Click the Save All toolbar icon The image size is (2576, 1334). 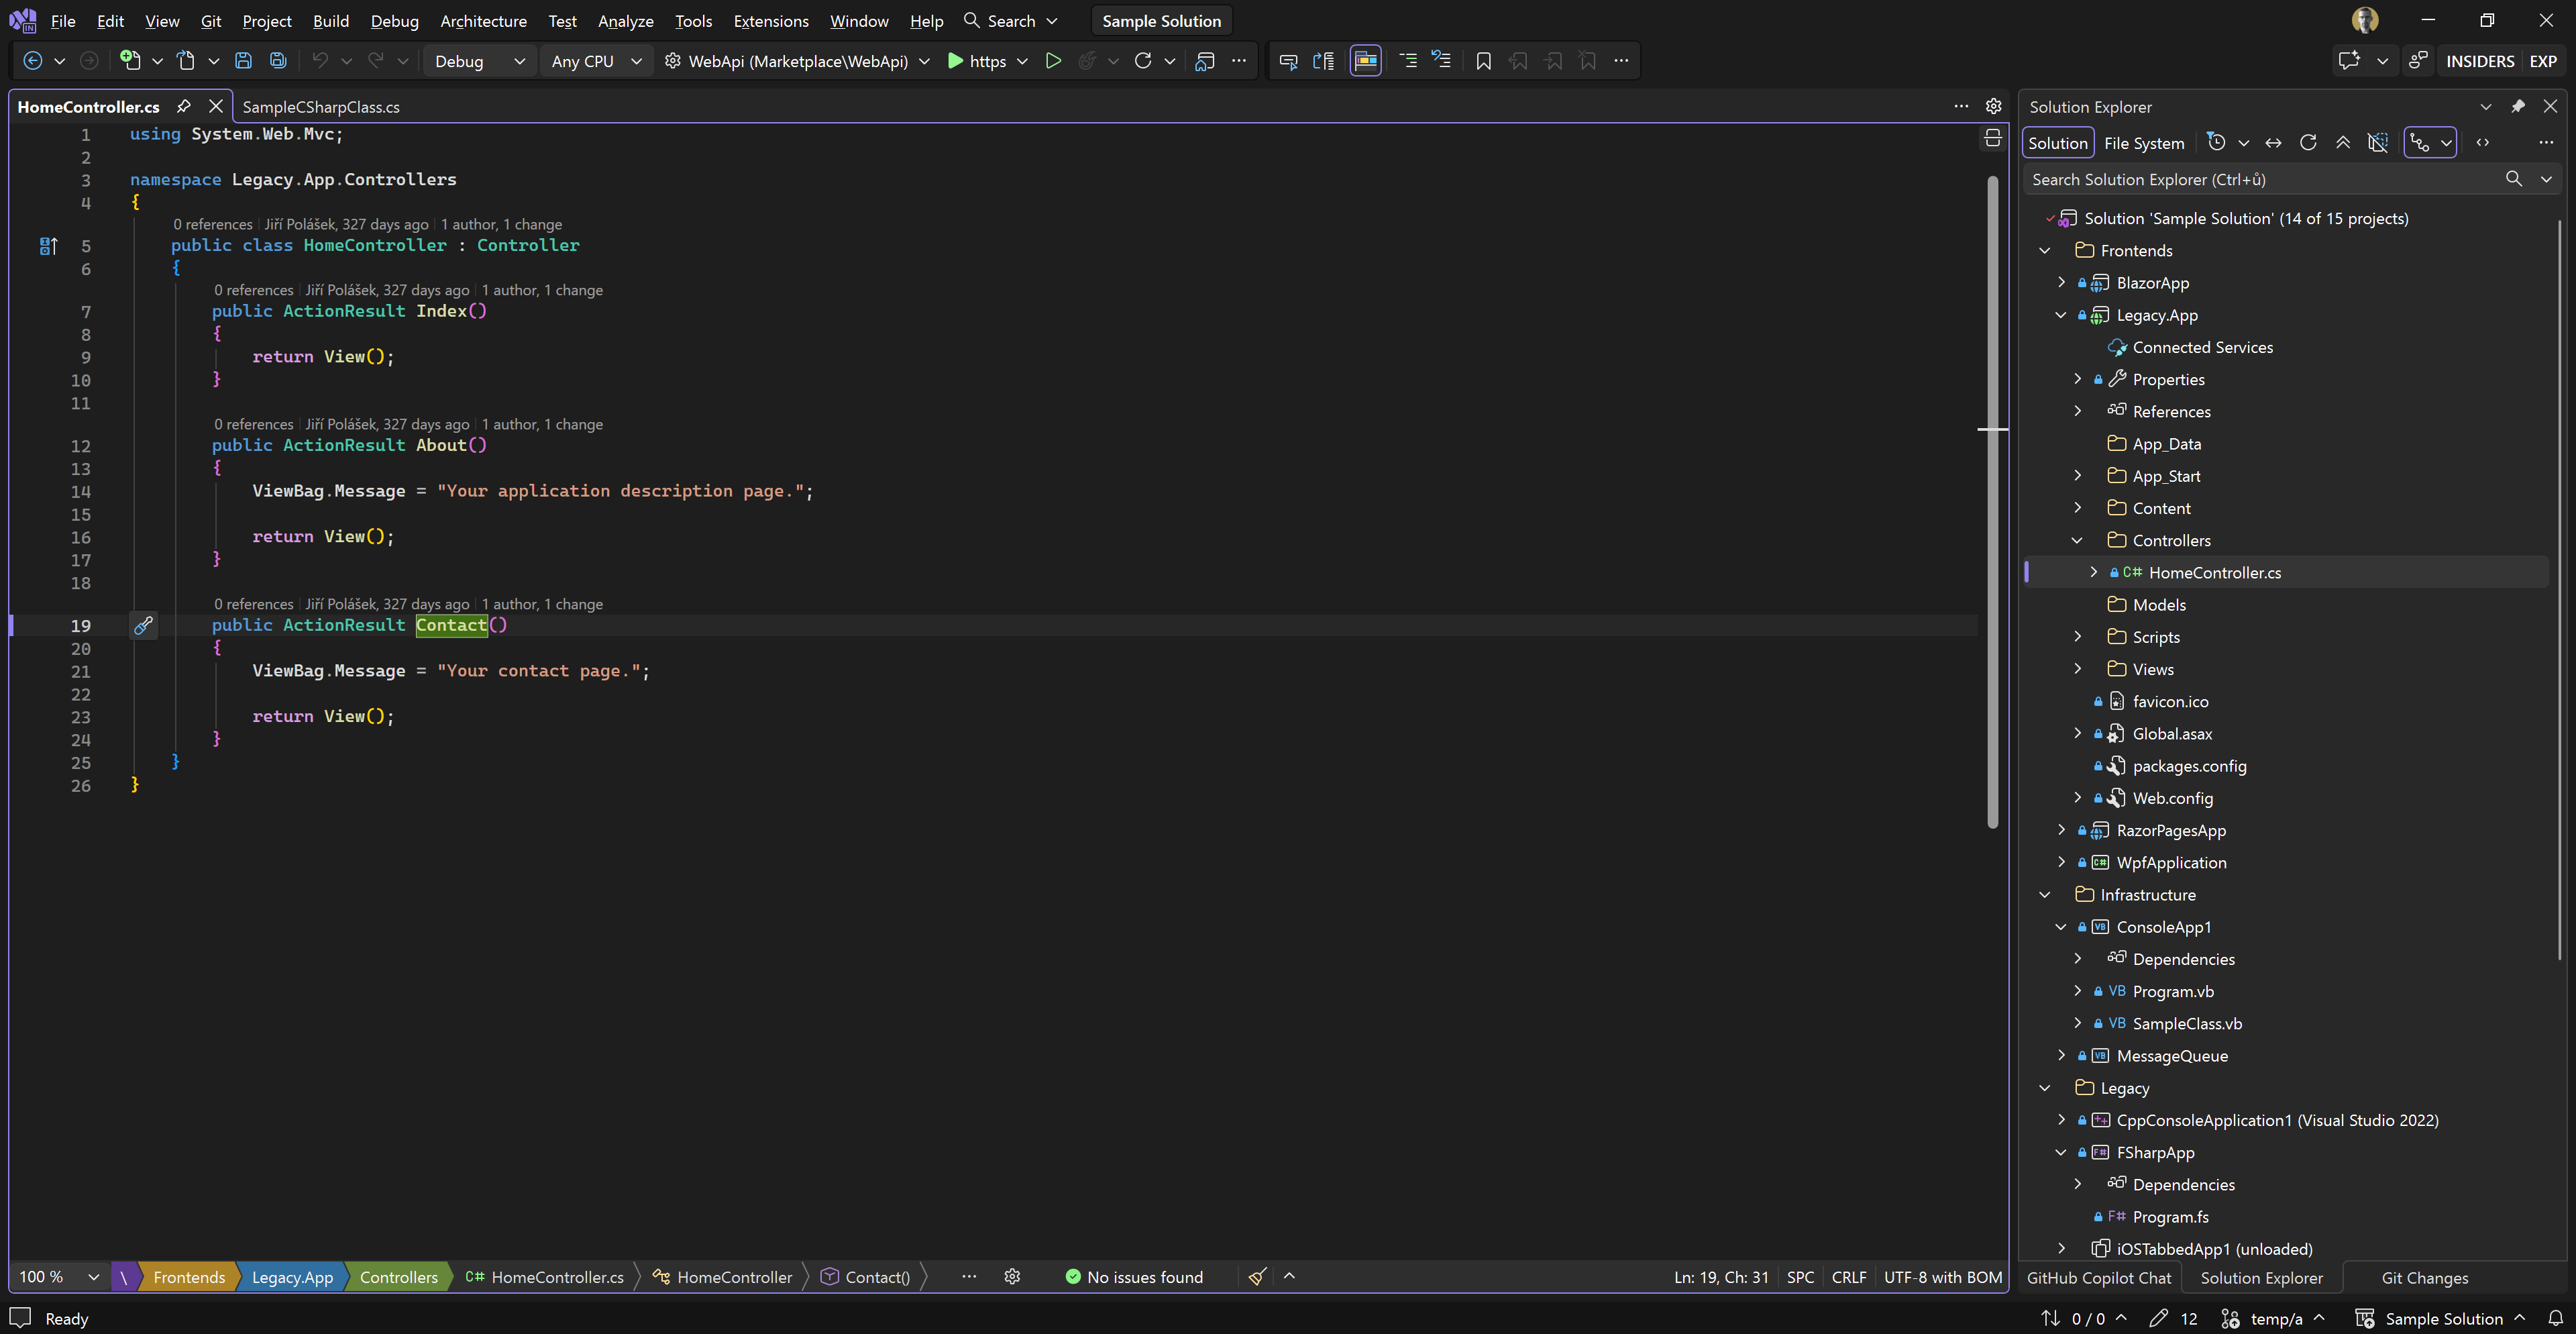(x=278, y=61)
